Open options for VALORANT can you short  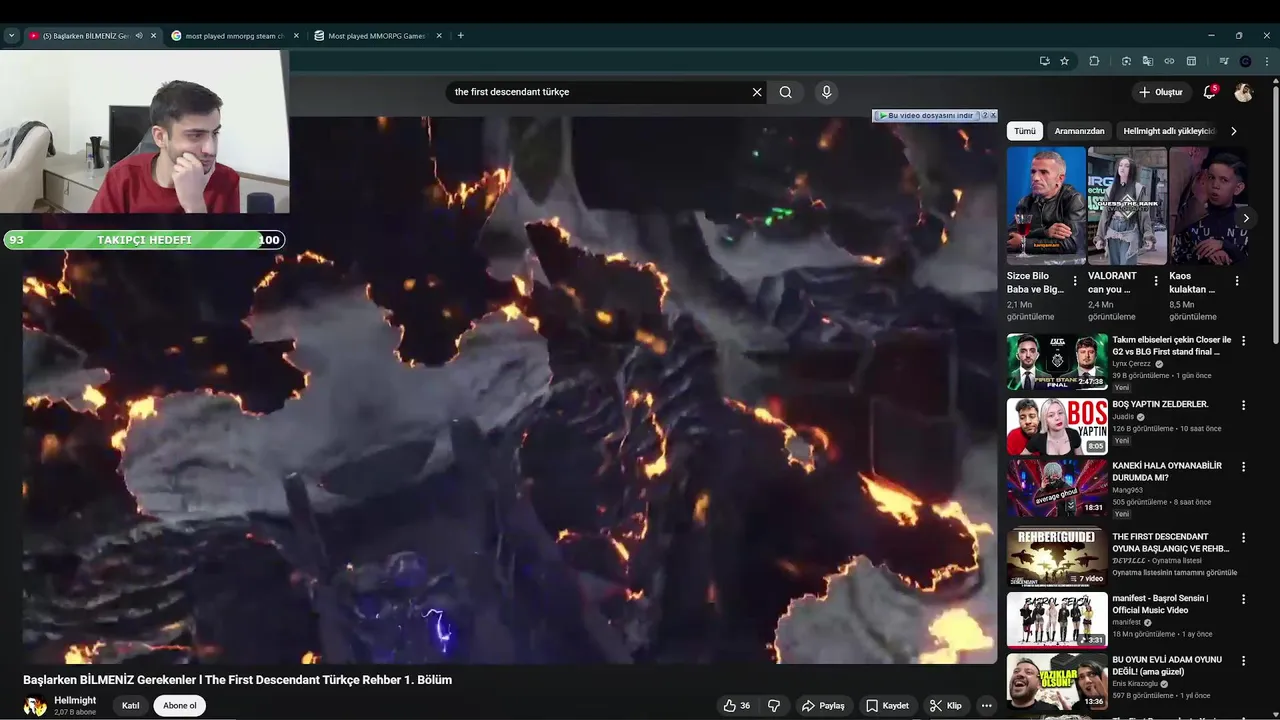tap(1156, 281)
